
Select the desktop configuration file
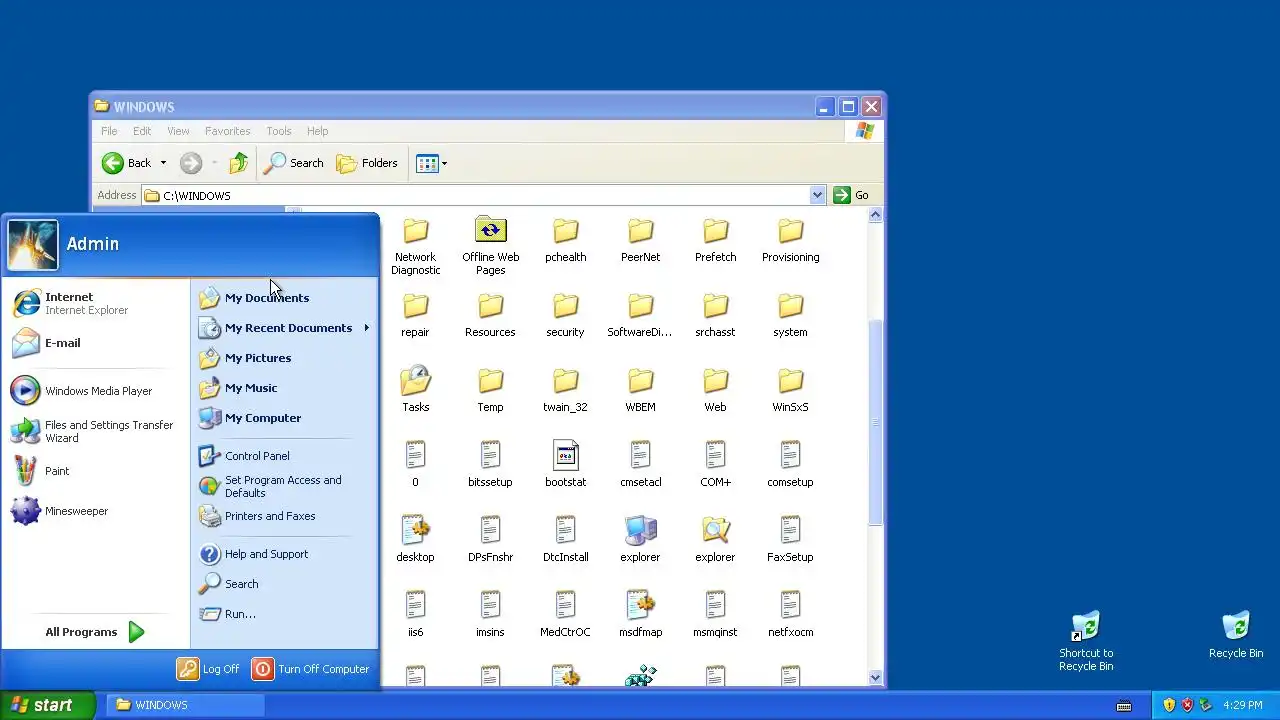tap(415, 540)
